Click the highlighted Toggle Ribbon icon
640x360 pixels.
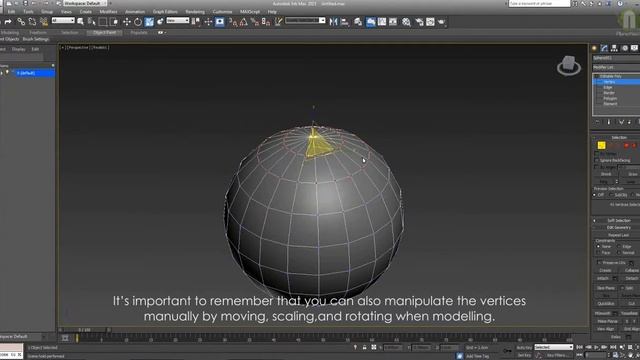371,22
